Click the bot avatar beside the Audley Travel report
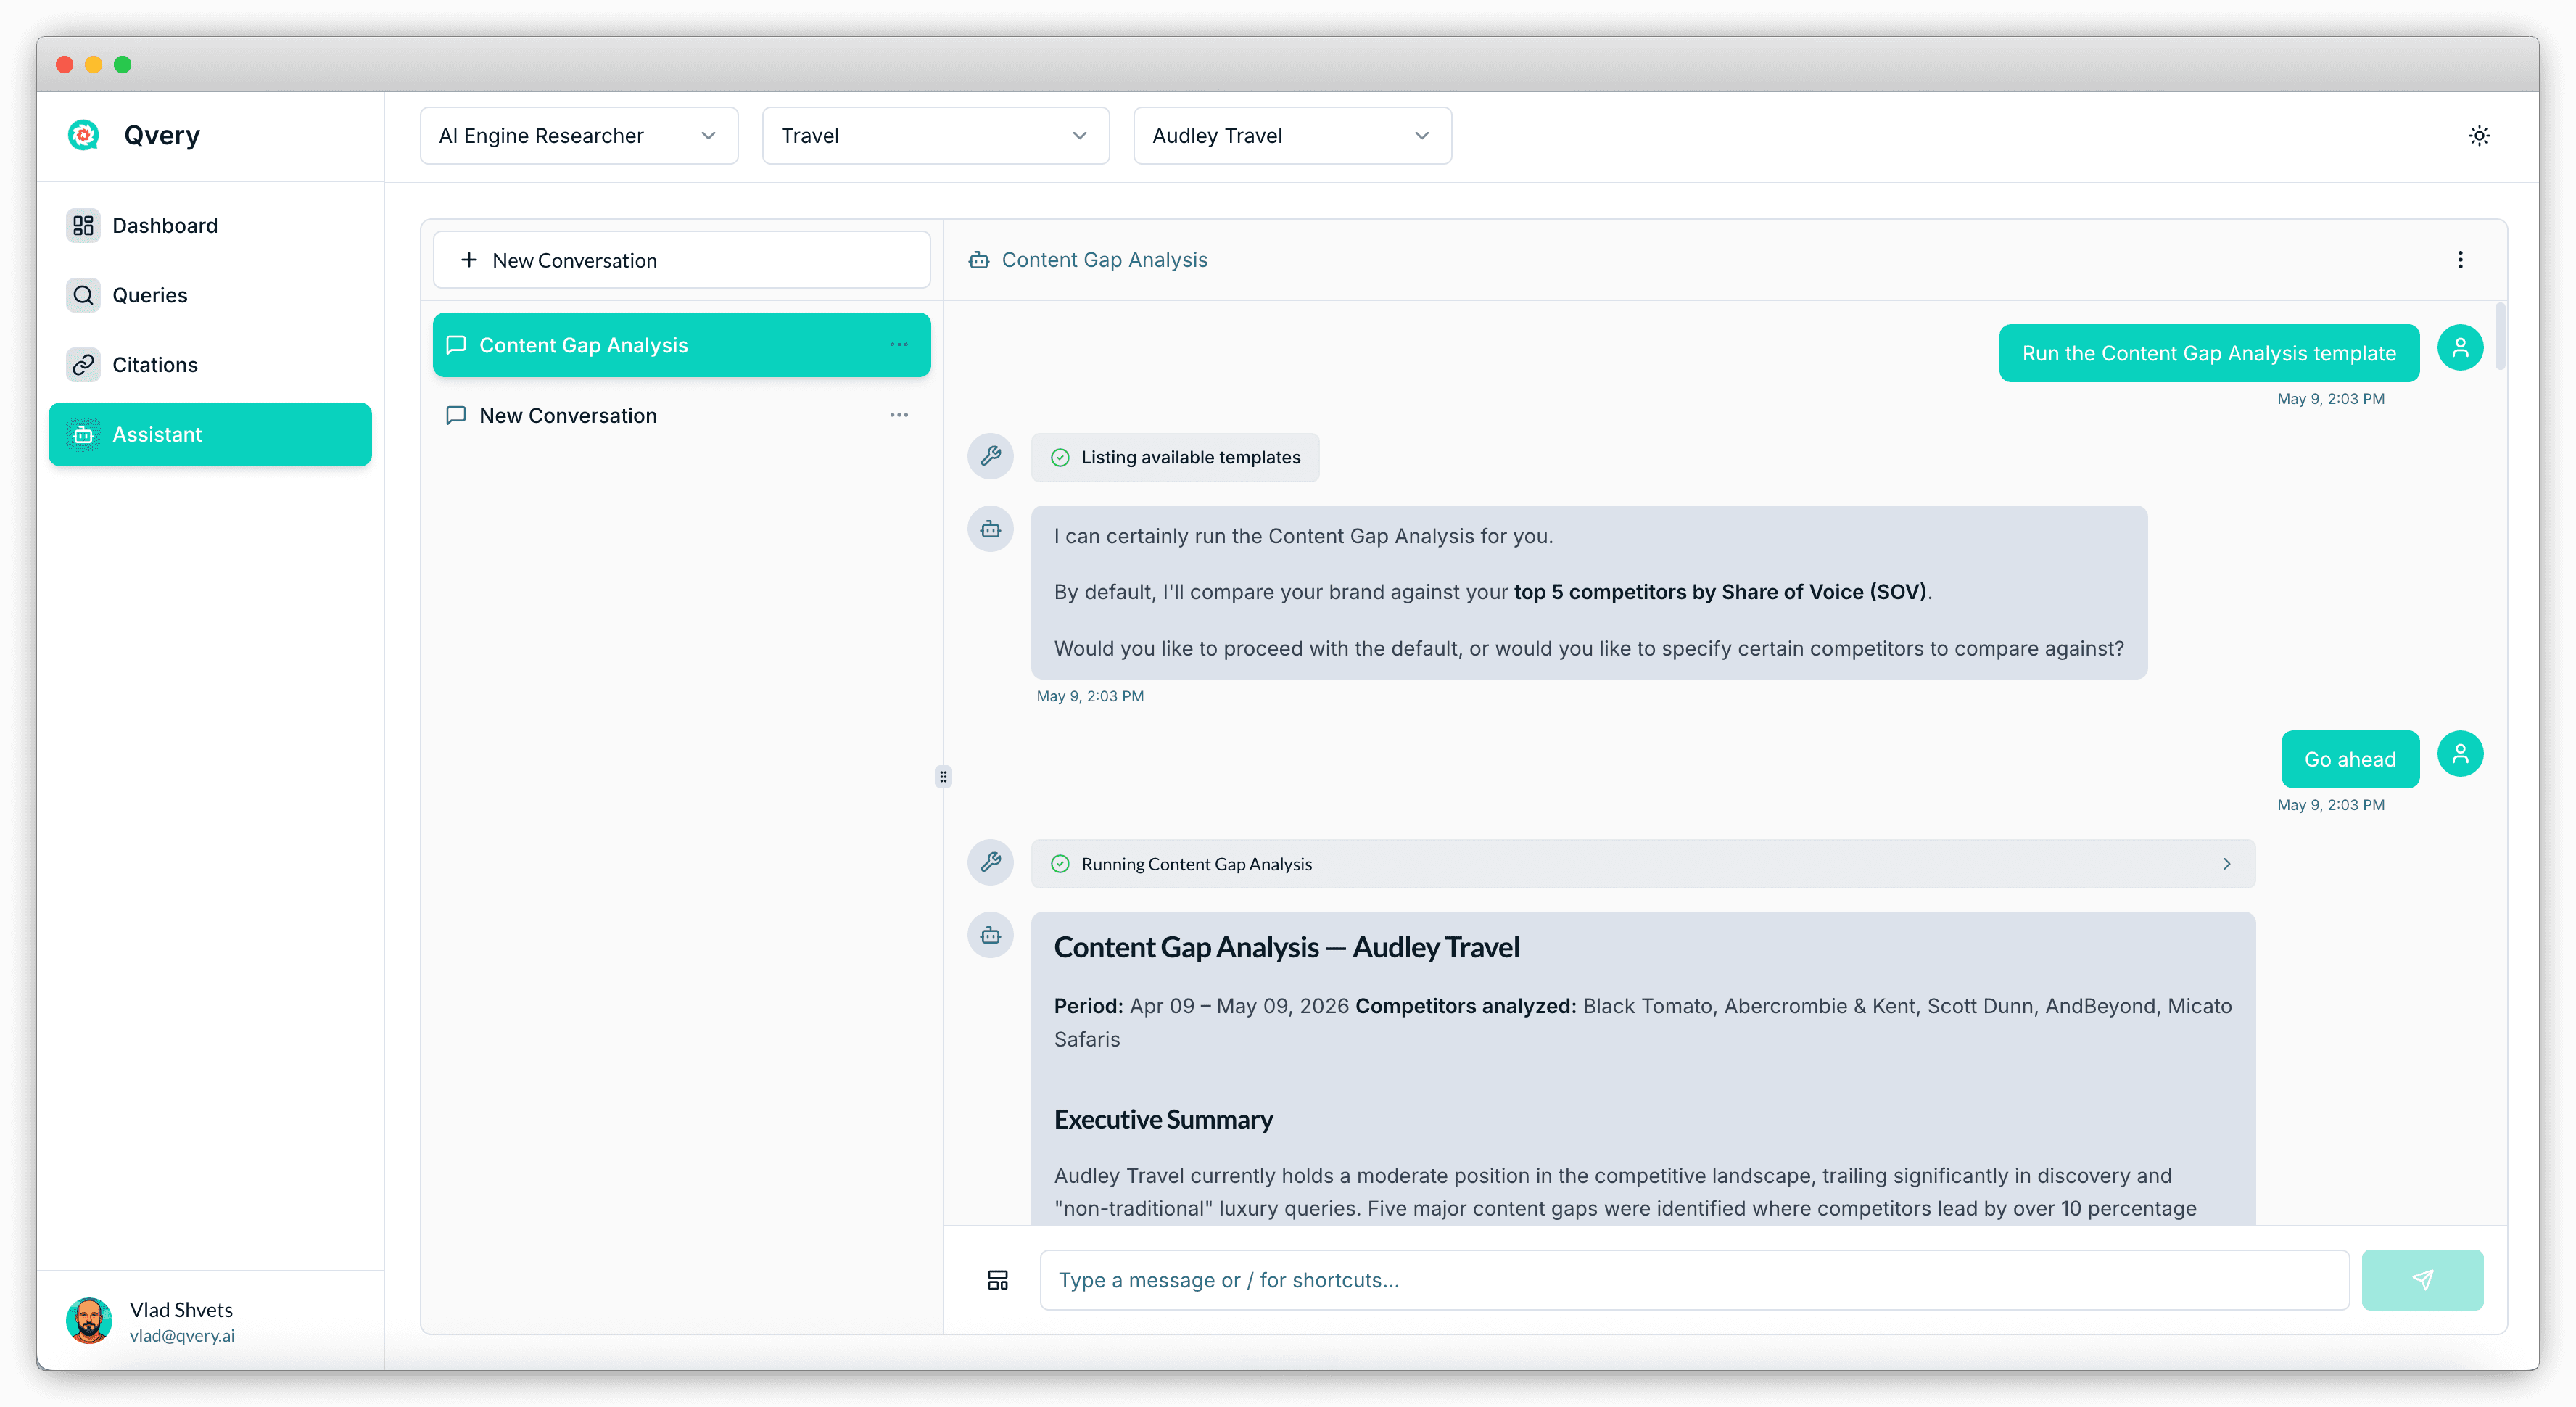The image size is (2576, 1407). pyautogui.click(x=990, y=935)
